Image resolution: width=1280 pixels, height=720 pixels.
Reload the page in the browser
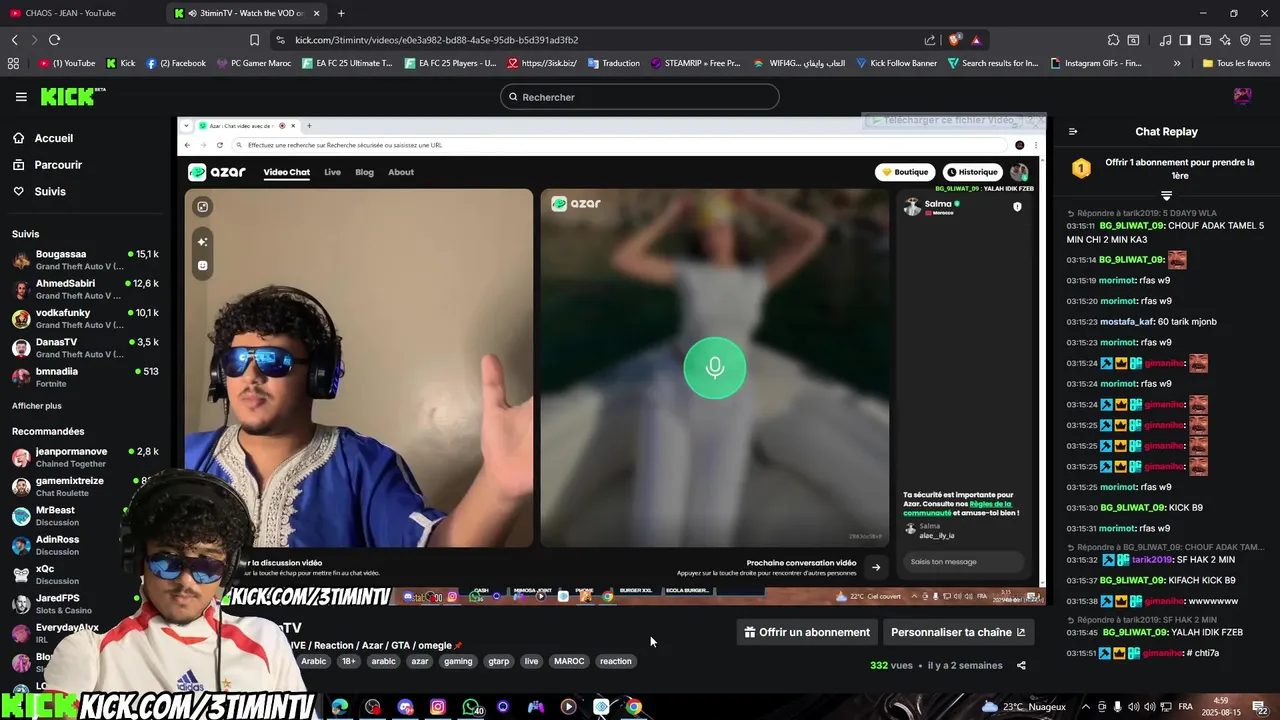[54, 40]
